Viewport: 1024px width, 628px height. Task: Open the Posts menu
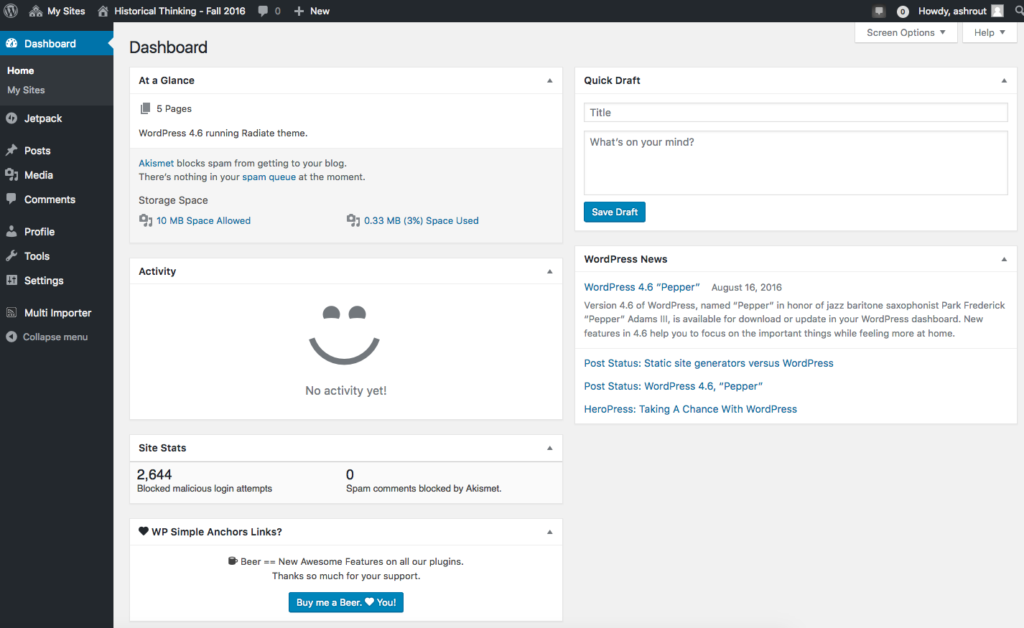click(x=37, y=150)
